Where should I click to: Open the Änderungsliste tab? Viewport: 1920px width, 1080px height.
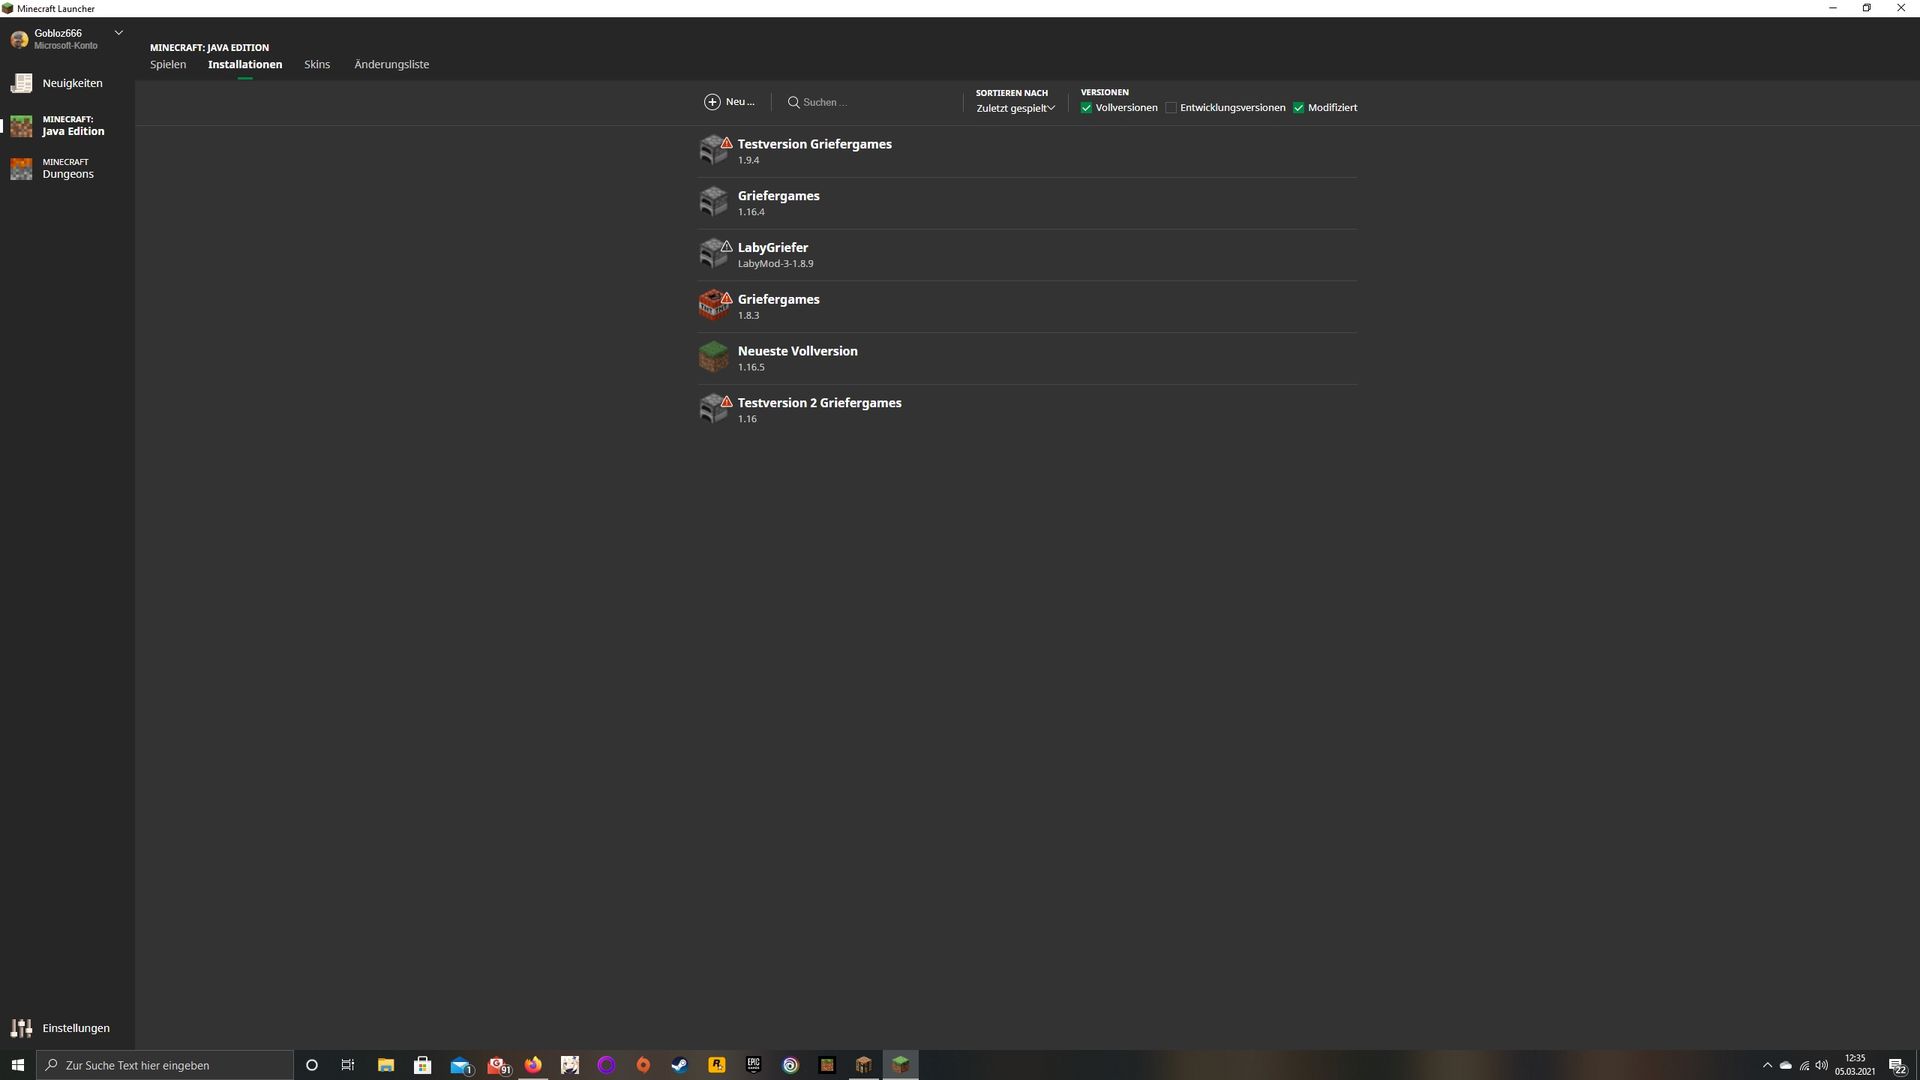[391, 64]
